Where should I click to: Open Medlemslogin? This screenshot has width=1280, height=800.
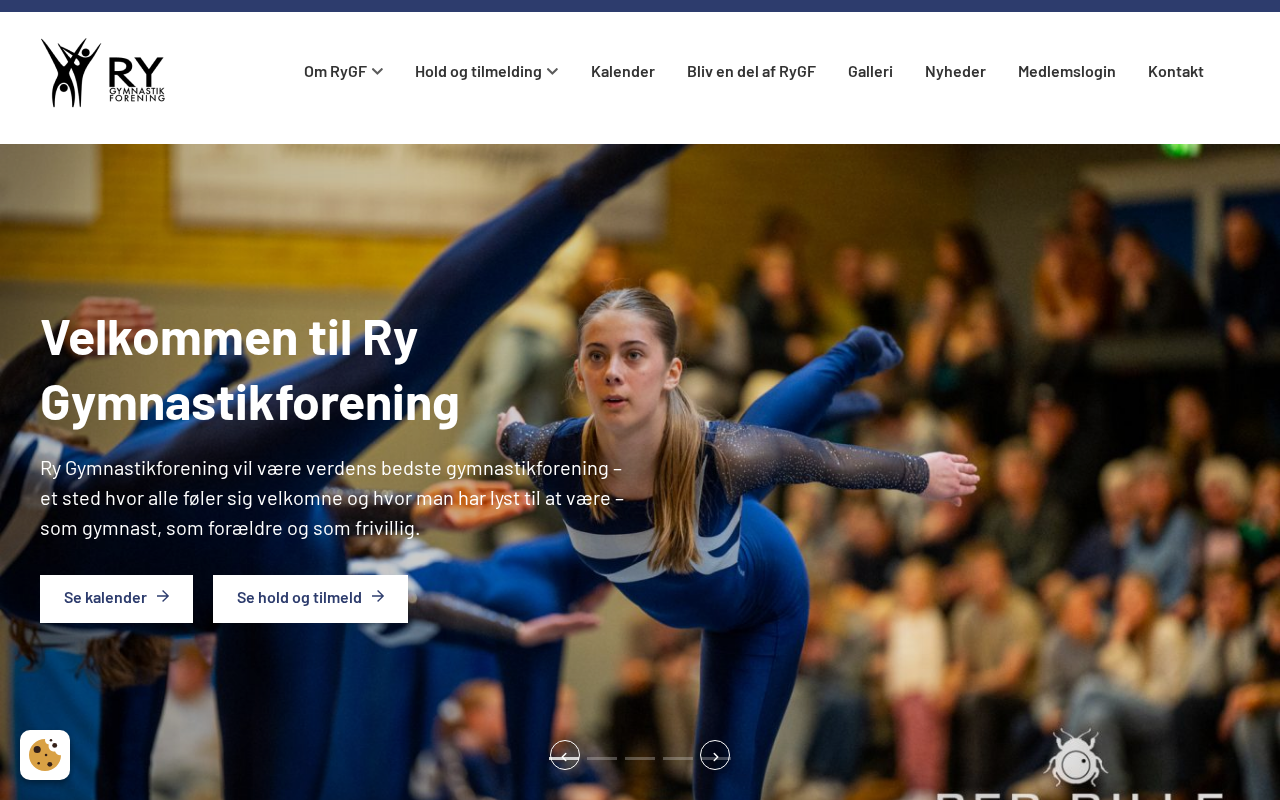tap(1067, 71)
